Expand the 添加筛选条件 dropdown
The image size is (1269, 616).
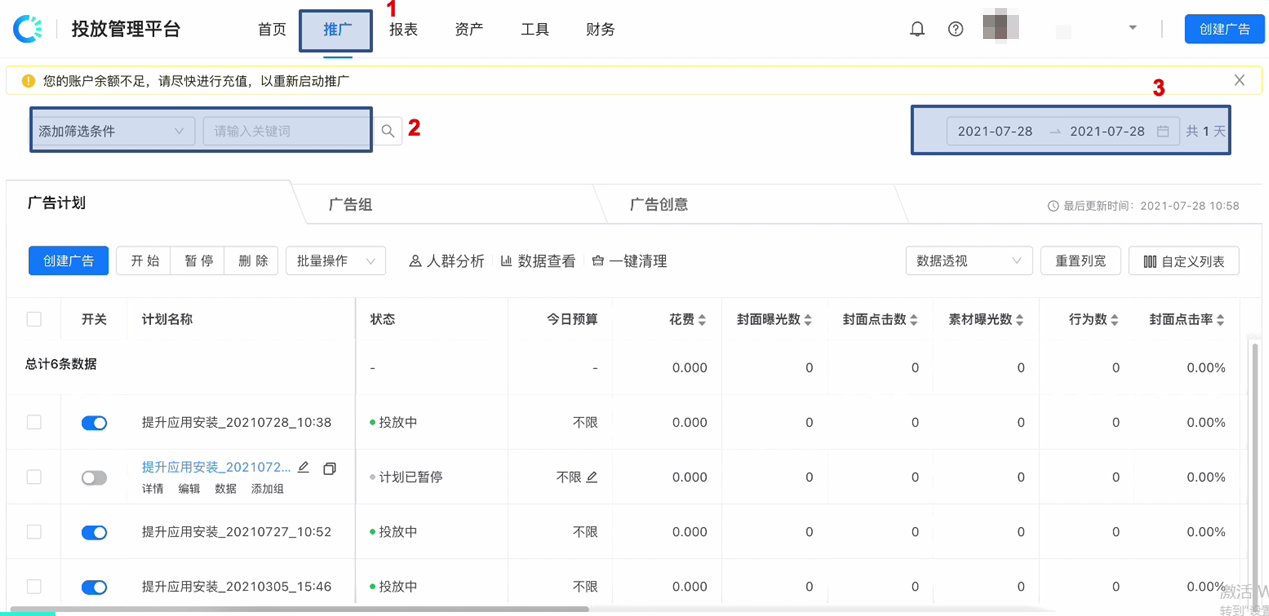111,131
